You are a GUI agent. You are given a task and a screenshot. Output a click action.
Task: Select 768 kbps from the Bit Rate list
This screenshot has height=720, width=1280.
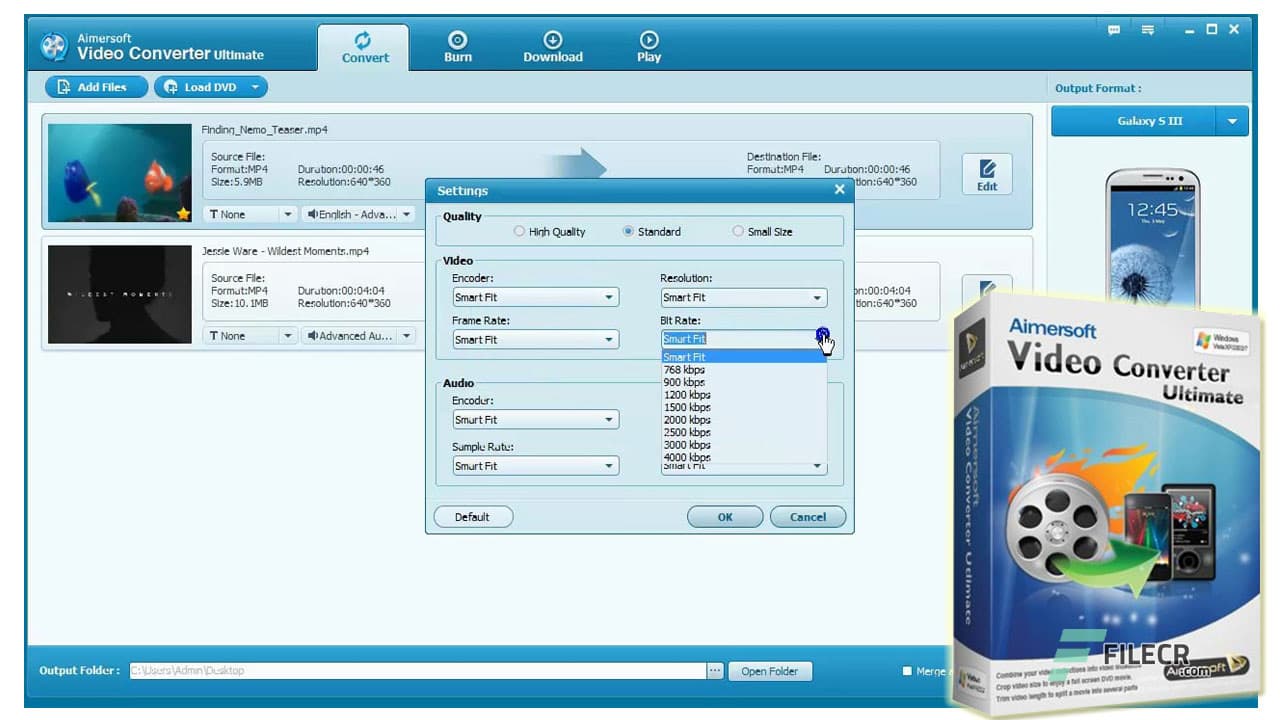pyautogui.click(x=685, y=369)
